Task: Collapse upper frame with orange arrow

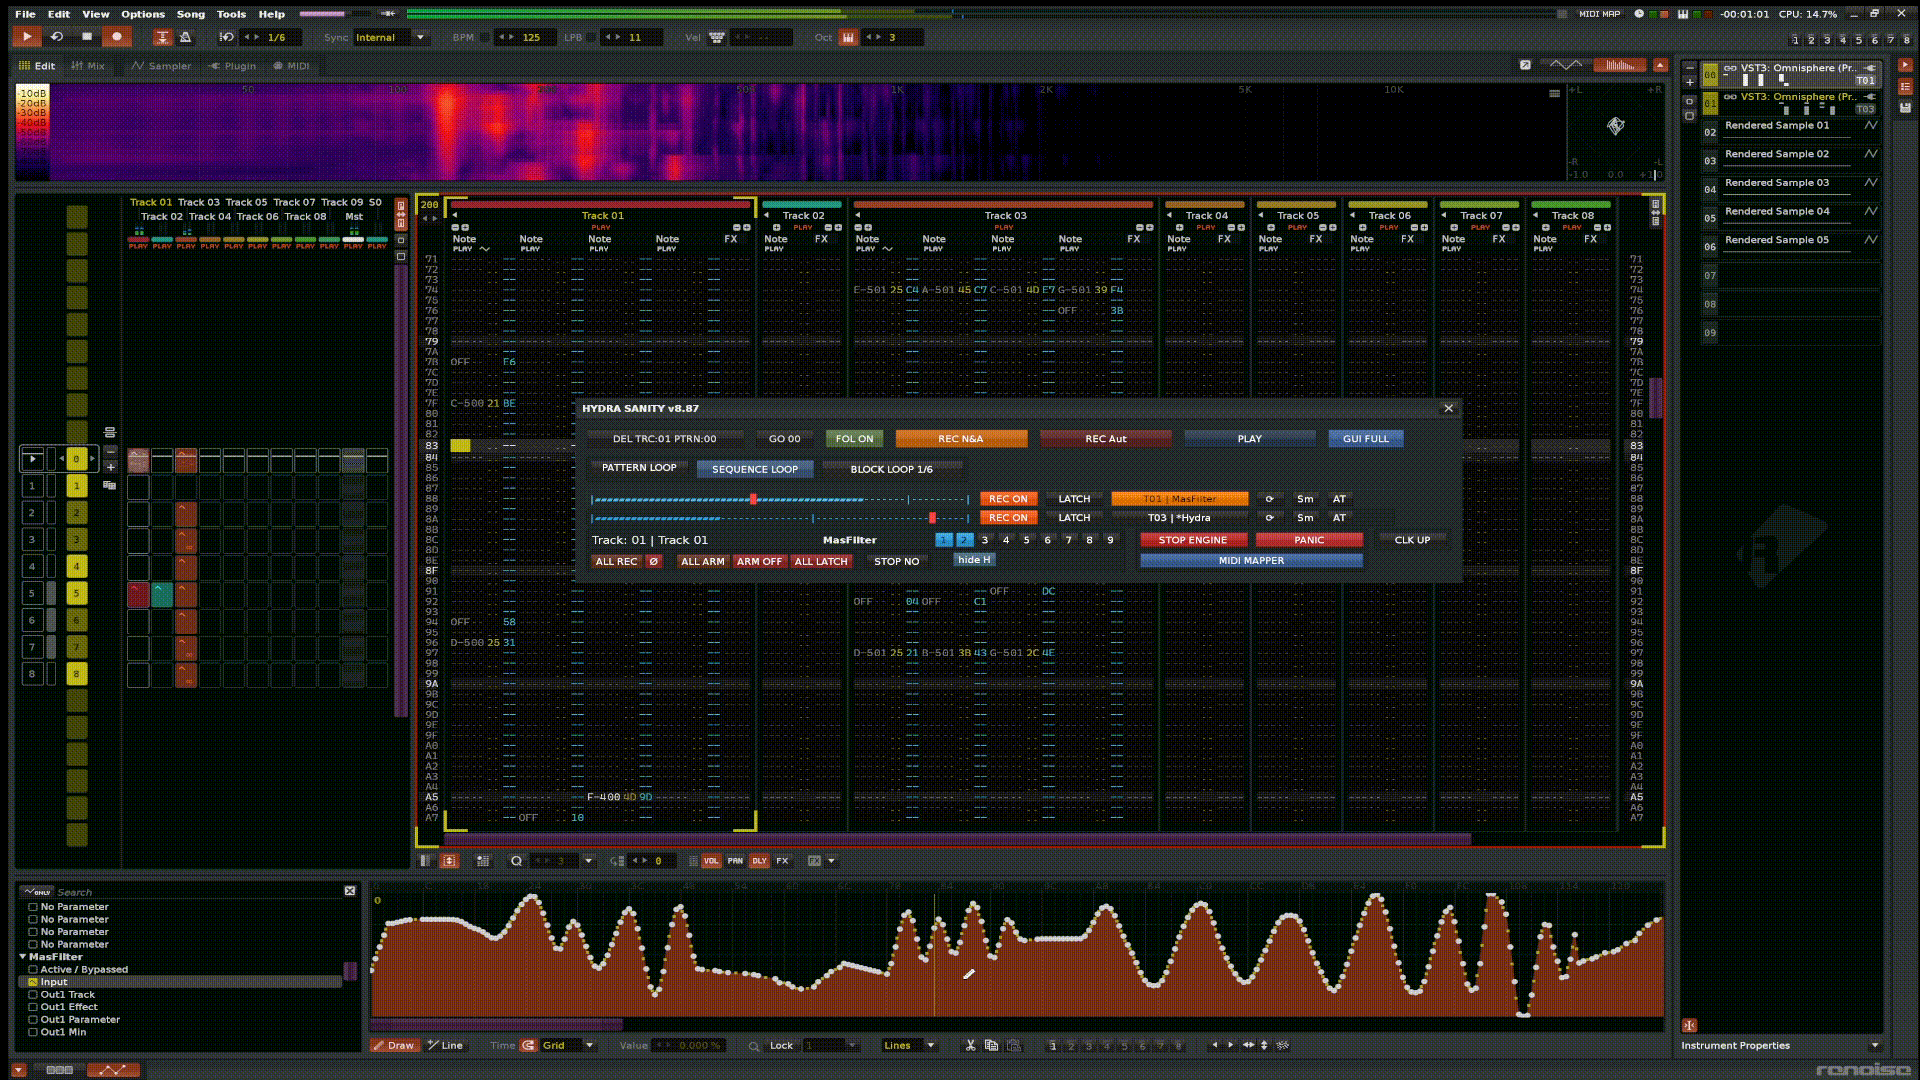Action: coord(1660,65)
